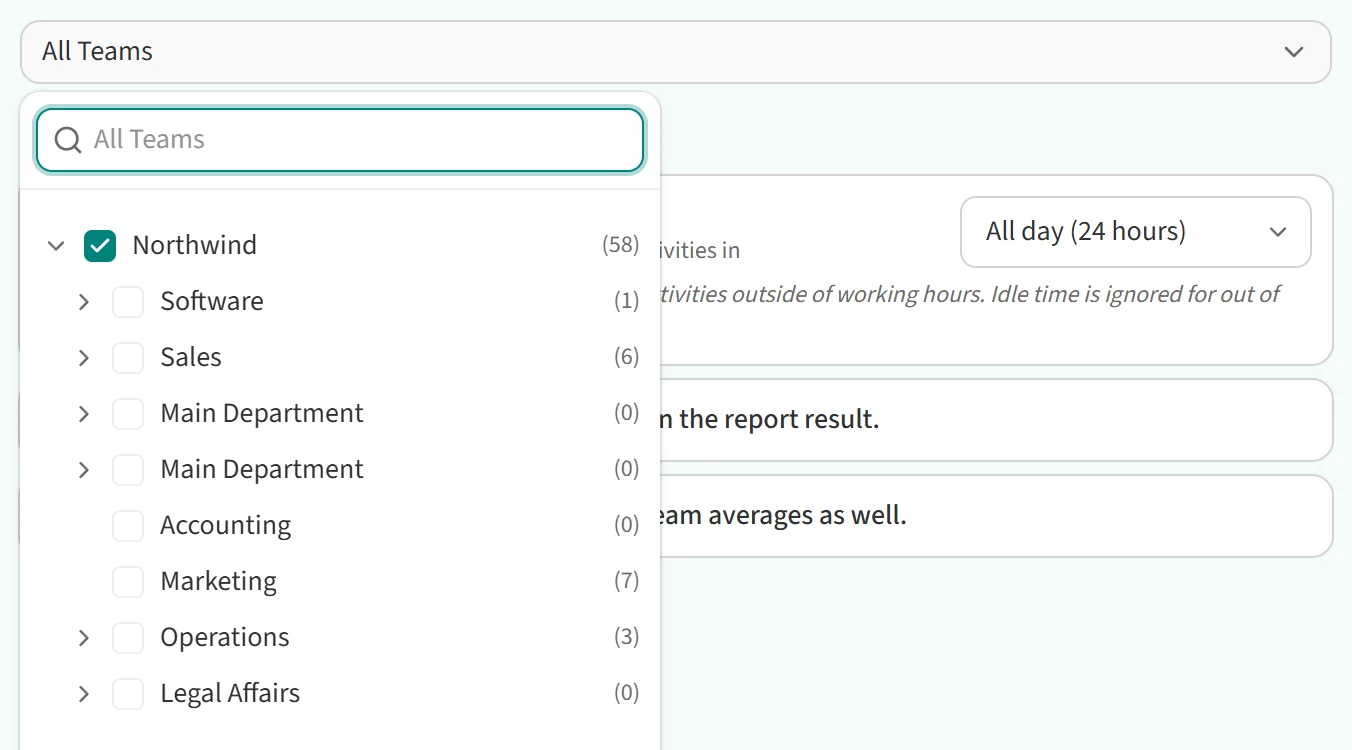The width and height of the screenshot is (1352, 750).
Task: Tick the Marketing checkbox
Action: (x=128, y=581)
